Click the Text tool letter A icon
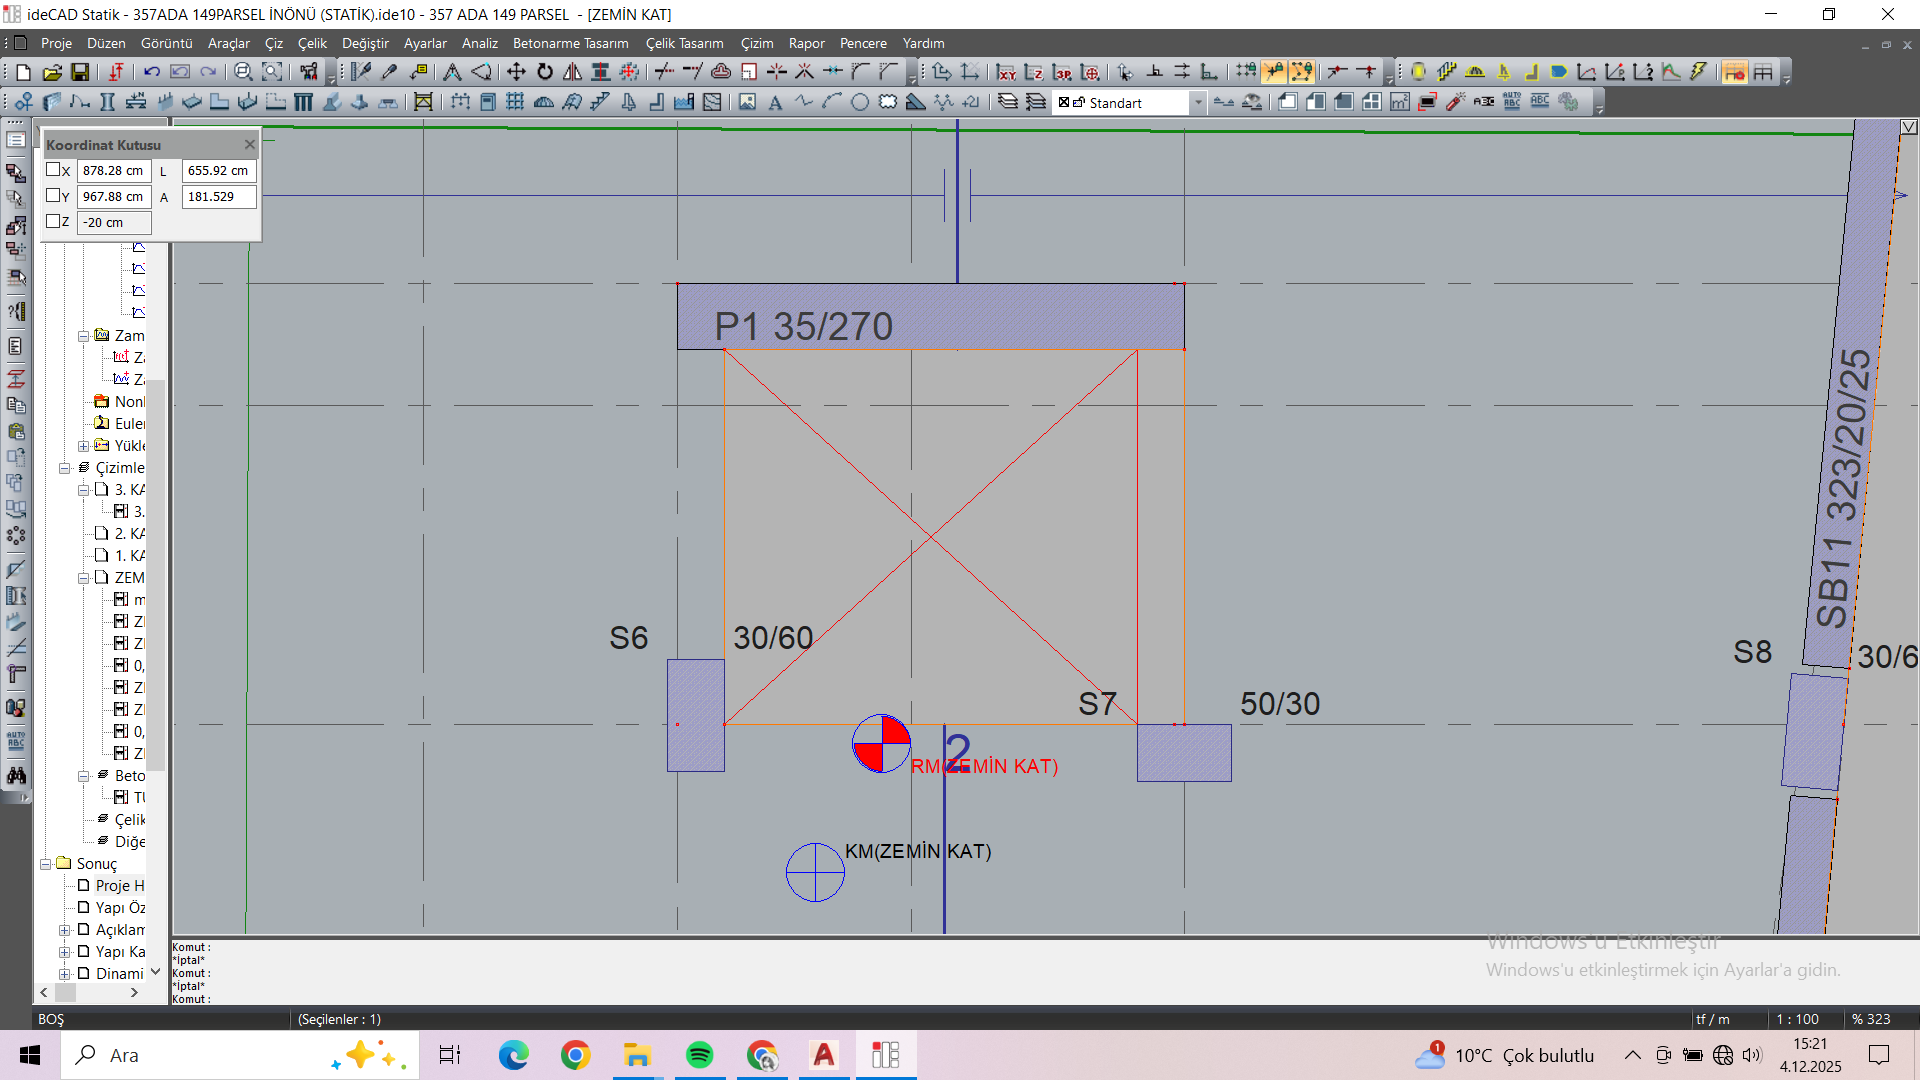 [x=775, y=102]
